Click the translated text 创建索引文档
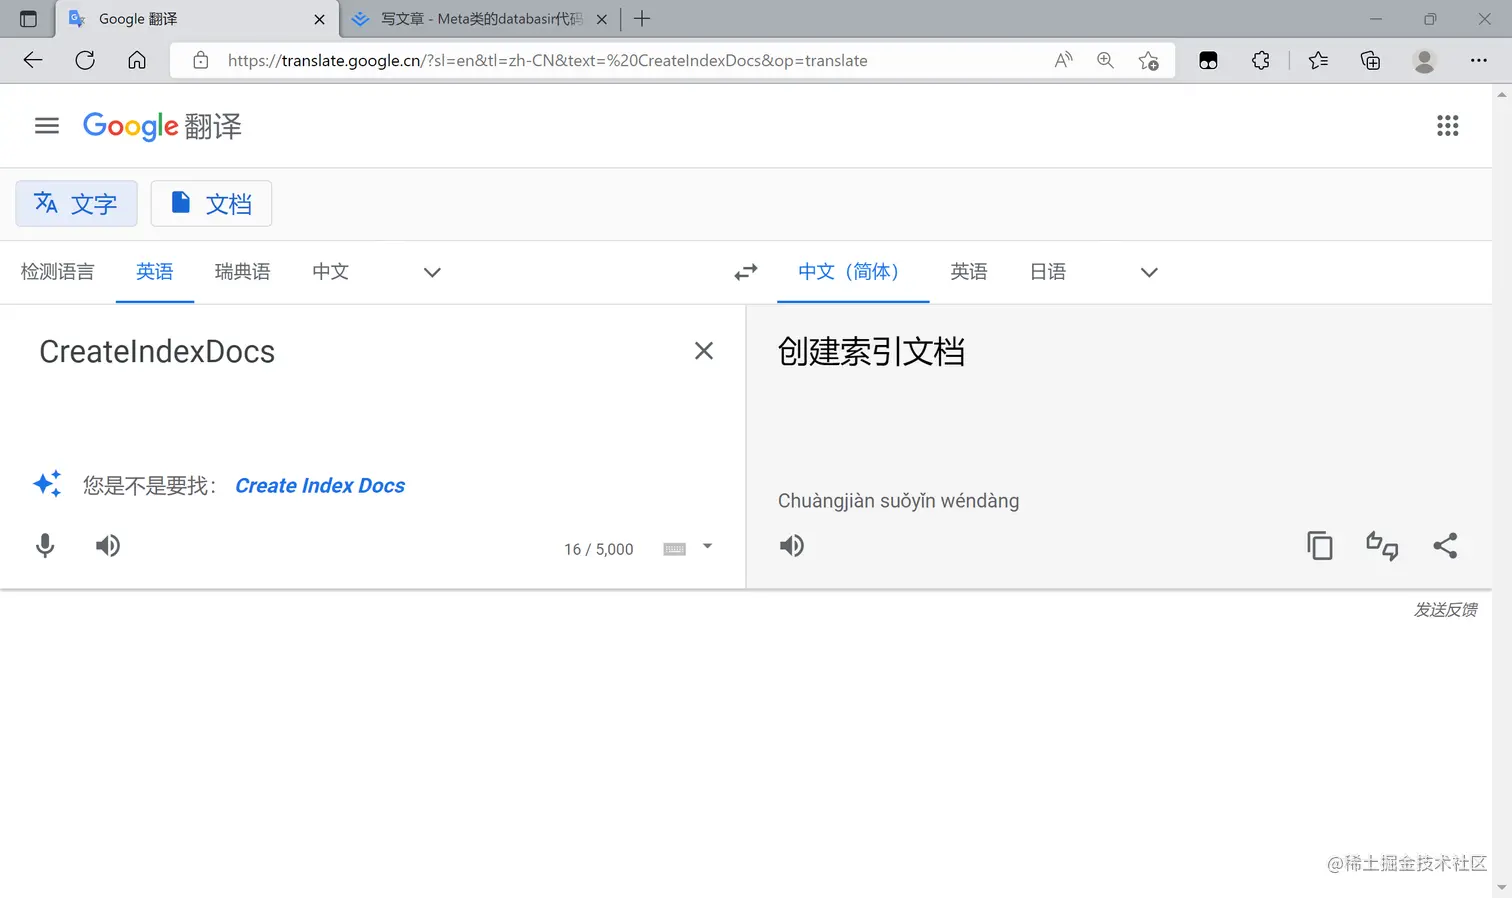 point(871,352)
